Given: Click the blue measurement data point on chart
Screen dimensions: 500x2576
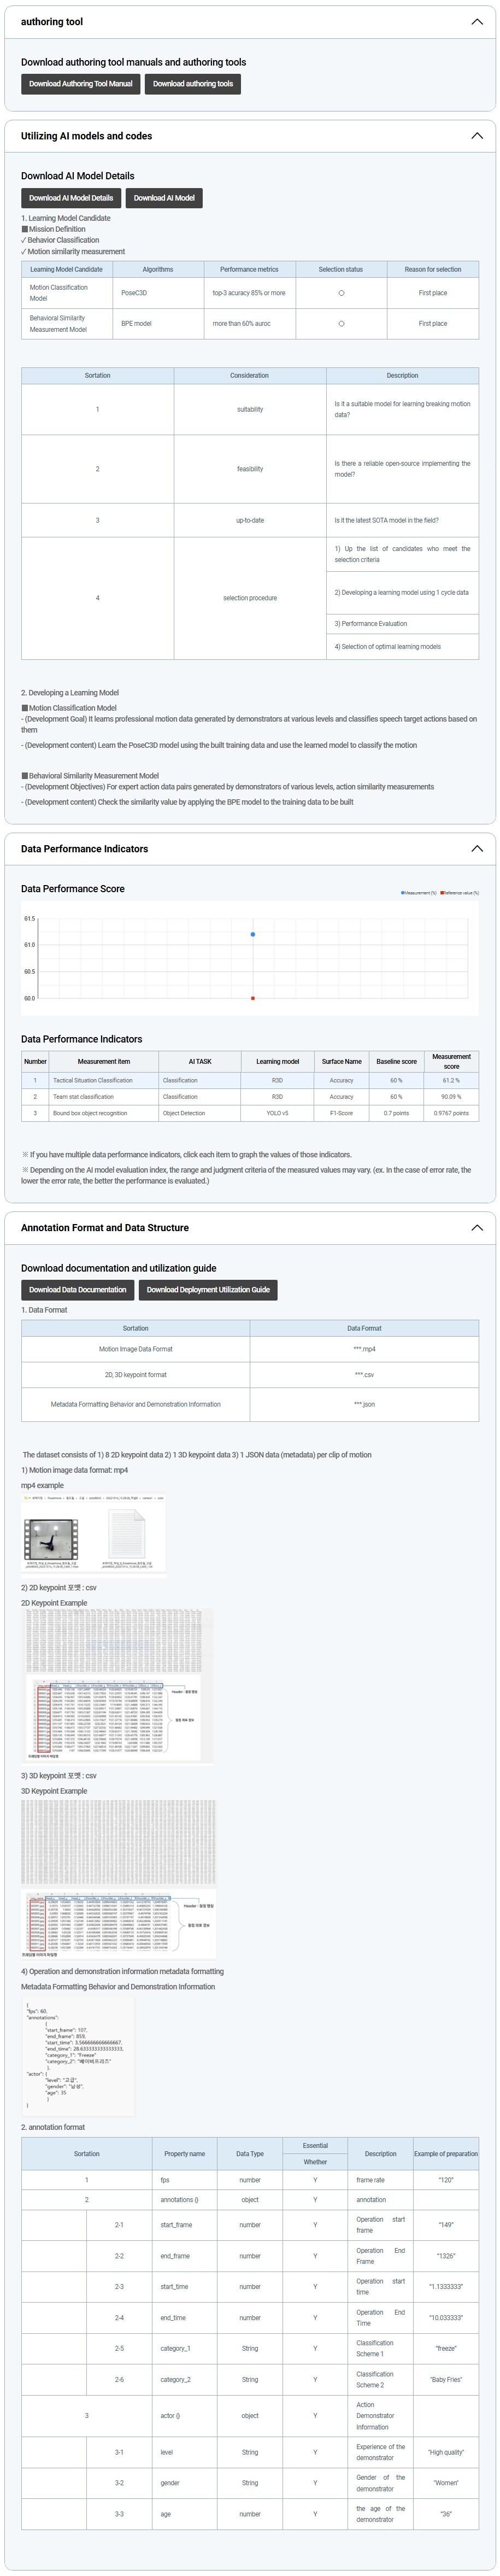Looking at the screenshot, I should pyautogui.click(x=253, y=935).
